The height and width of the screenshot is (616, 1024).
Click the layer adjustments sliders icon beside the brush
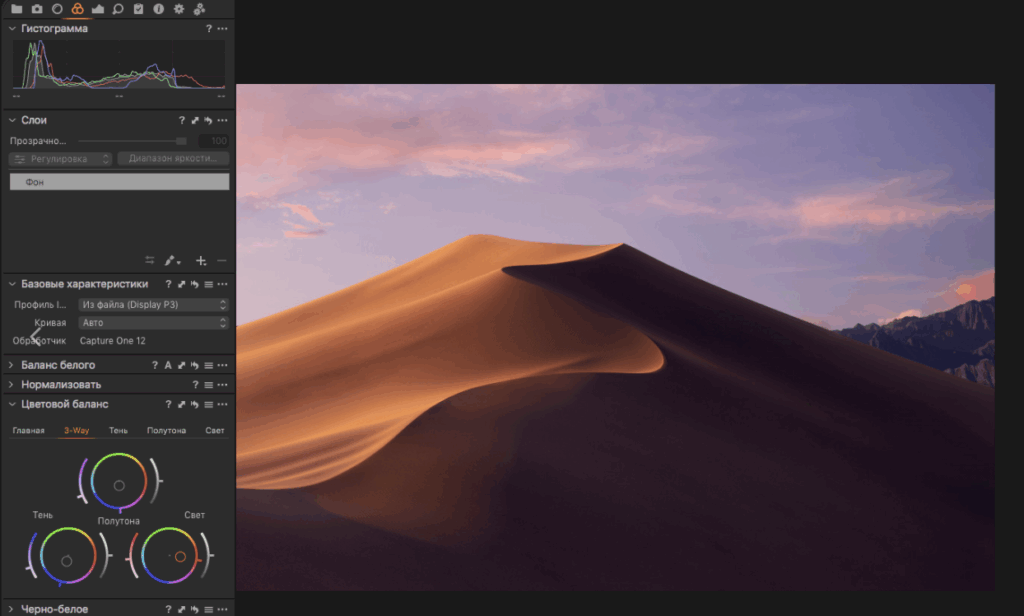pyautogui.click(x=150, y=260)
